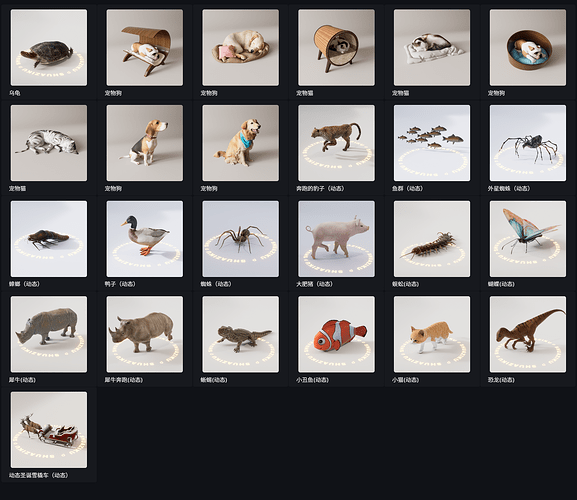Click '宠物猫' label under barrel cat house
Screen dimensions: 577x500
coord(305,93)
